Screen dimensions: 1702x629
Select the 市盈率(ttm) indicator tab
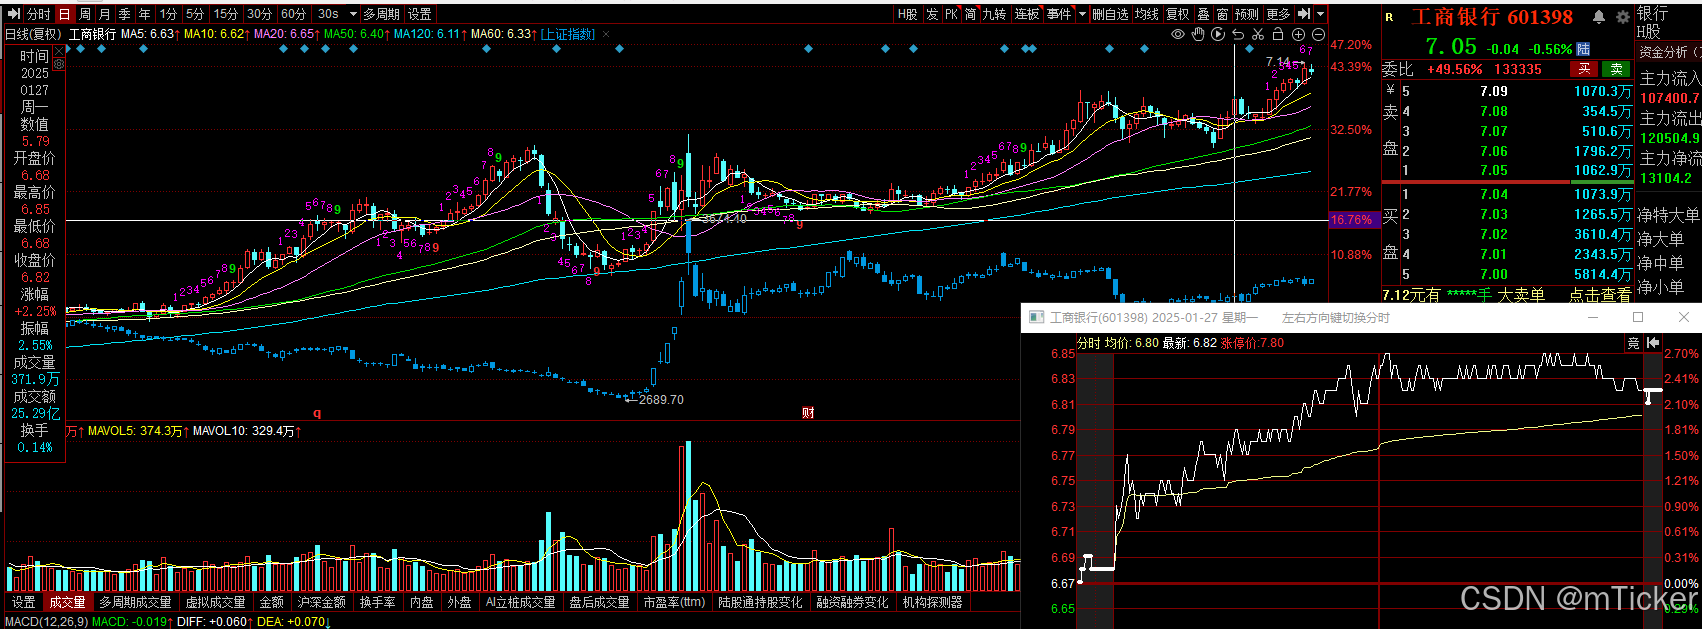[674, 602]
